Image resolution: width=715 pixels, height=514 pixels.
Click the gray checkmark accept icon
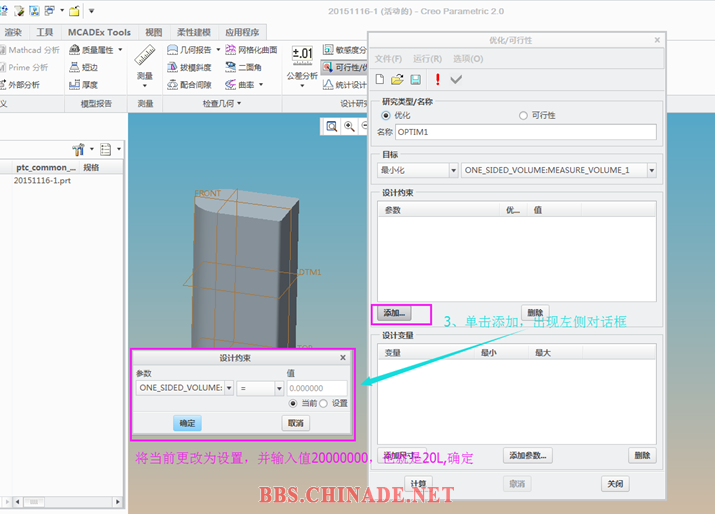[456, 80]
